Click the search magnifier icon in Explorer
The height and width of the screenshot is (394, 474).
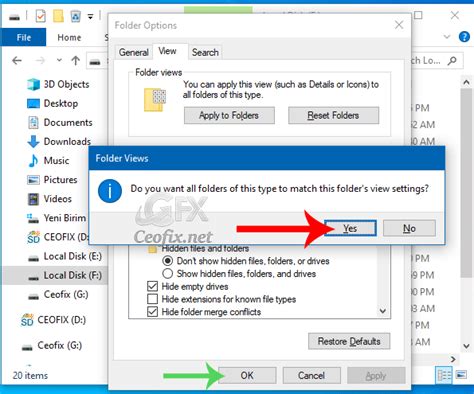(x=452, y=61)
